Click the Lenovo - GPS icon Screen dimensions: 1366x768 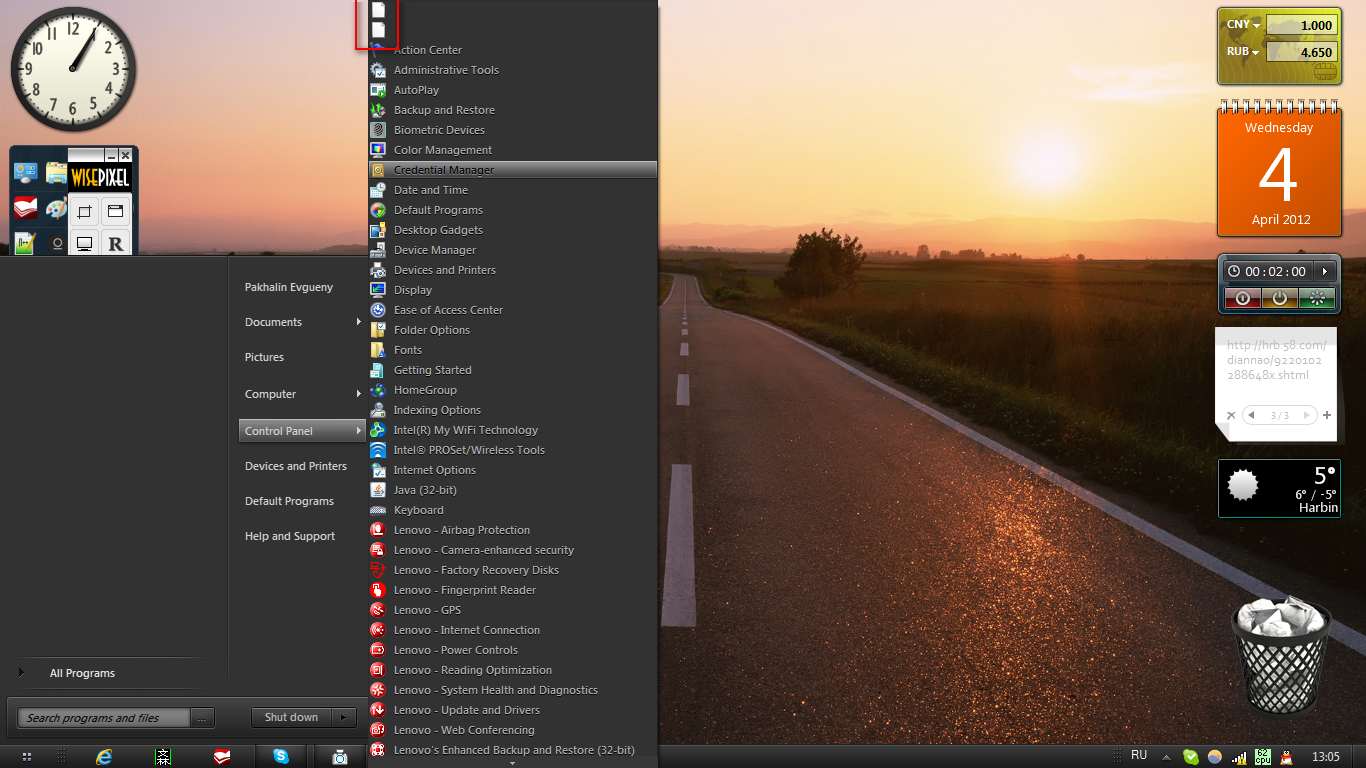pyautogui.click(x=378, y=610)
